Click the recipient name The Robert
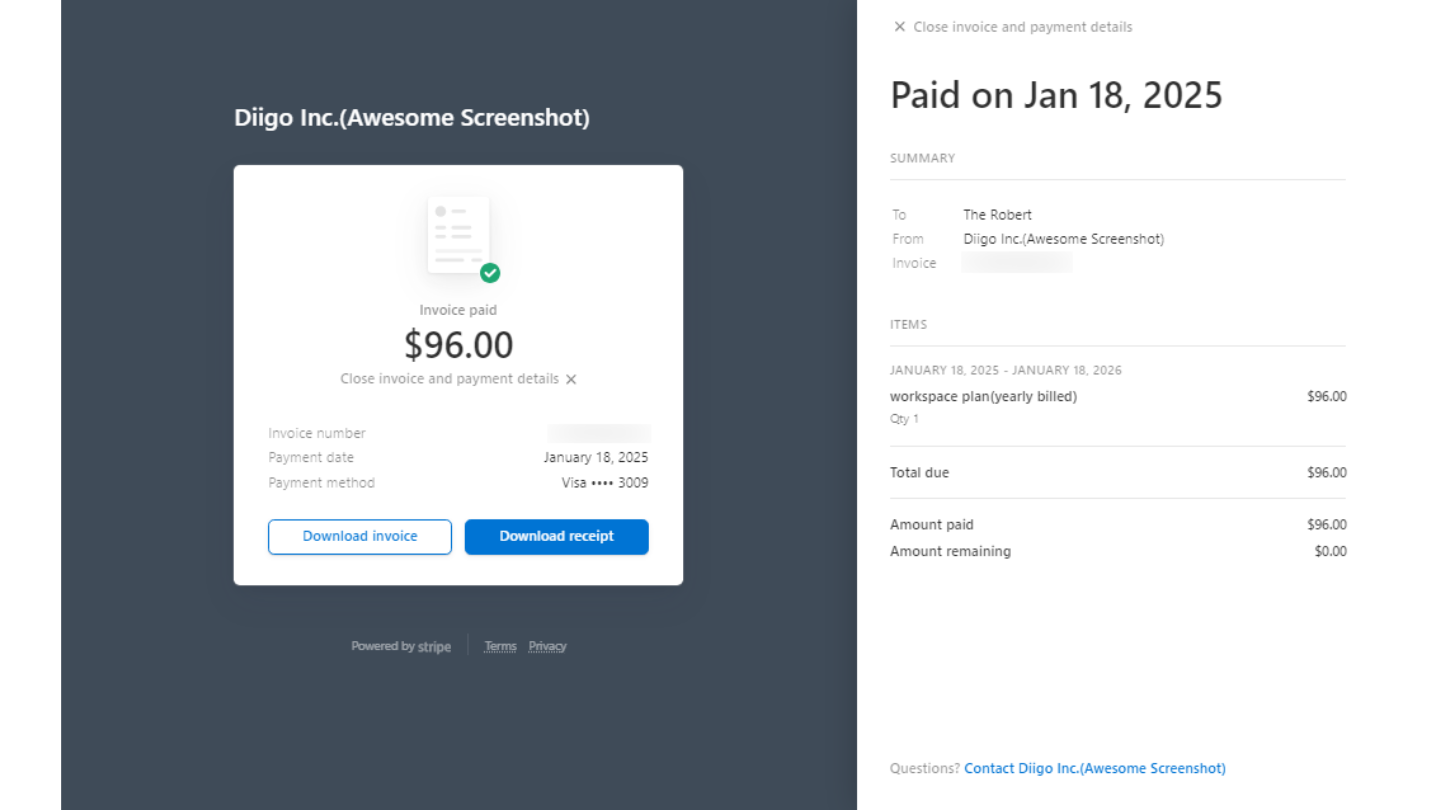Viewport: 1440px width, 810px height. [997, 214]
